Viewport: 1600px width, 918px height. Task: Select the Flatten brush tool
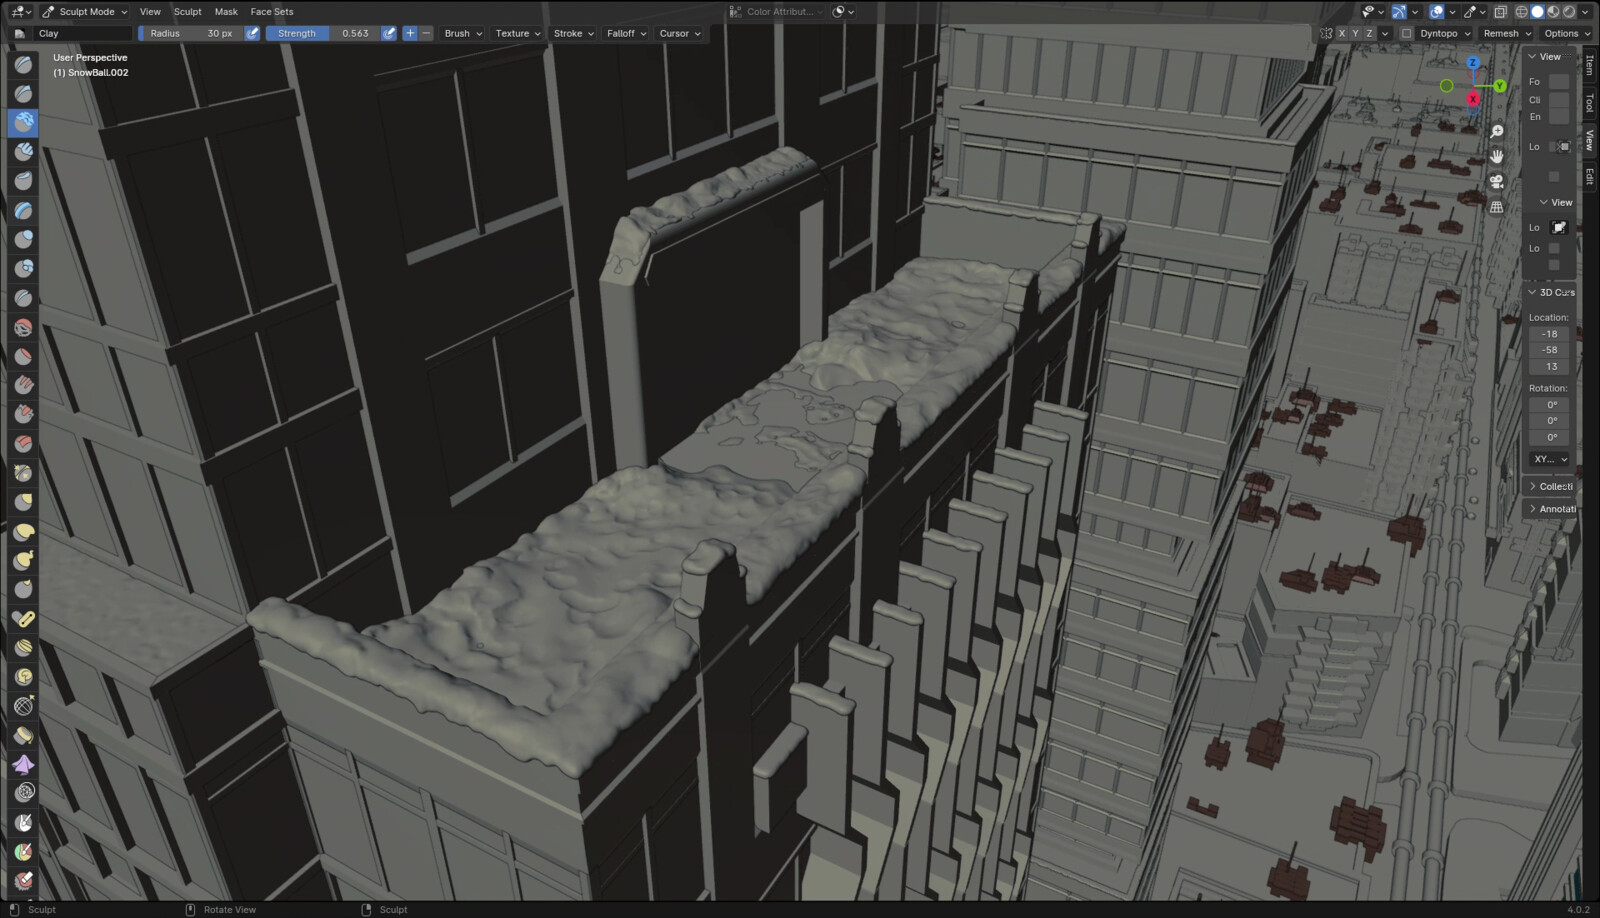pos(23,357)
